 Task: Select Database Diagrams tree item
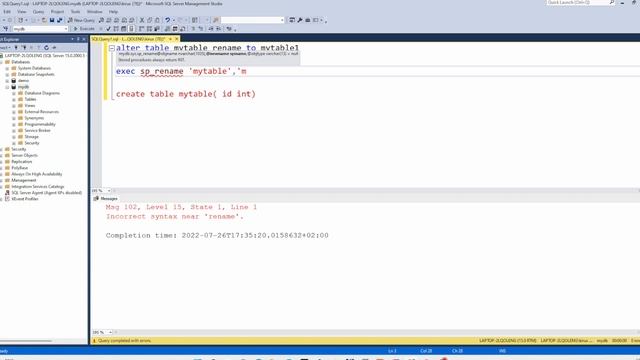pos(42,93)
